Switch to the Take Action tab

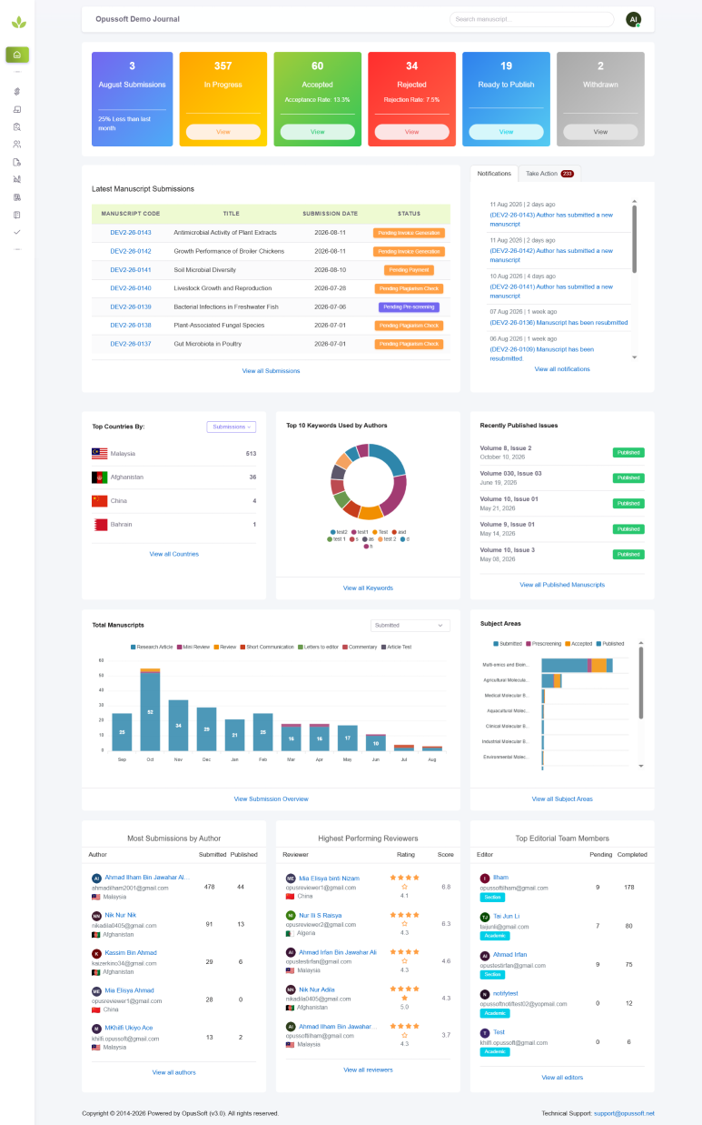pyautogui.click(x=549, y=174)
